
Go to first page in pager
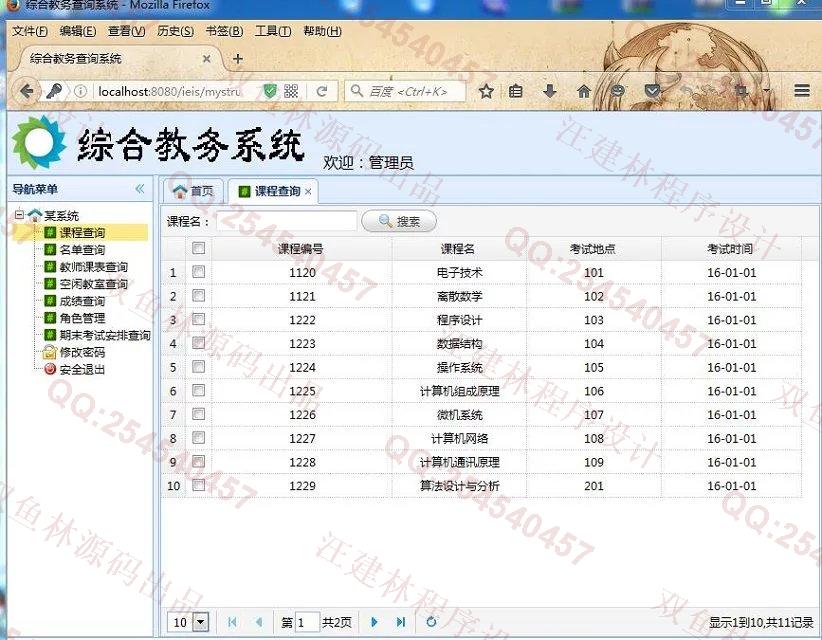pos(232,622)
